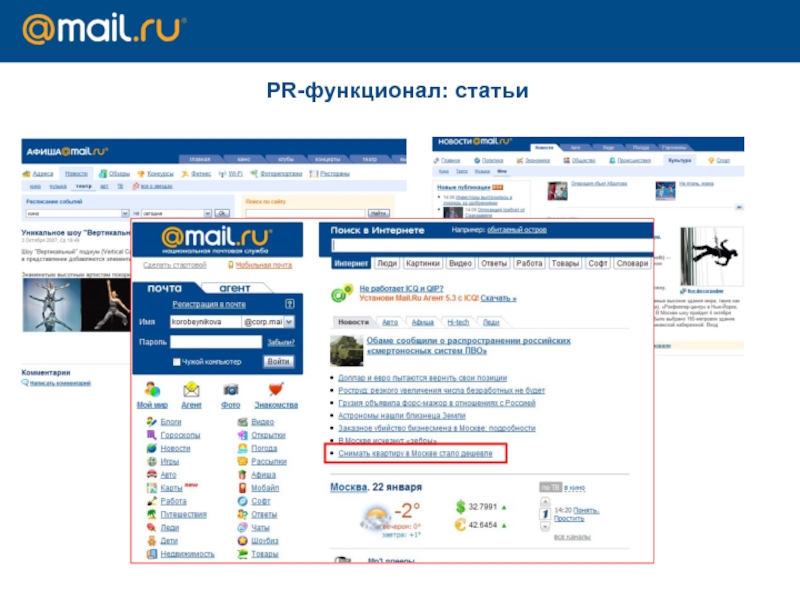Viewport: 800px width, 600px height.
Task: Click the Новости globe icon
Action: (152, 448)
